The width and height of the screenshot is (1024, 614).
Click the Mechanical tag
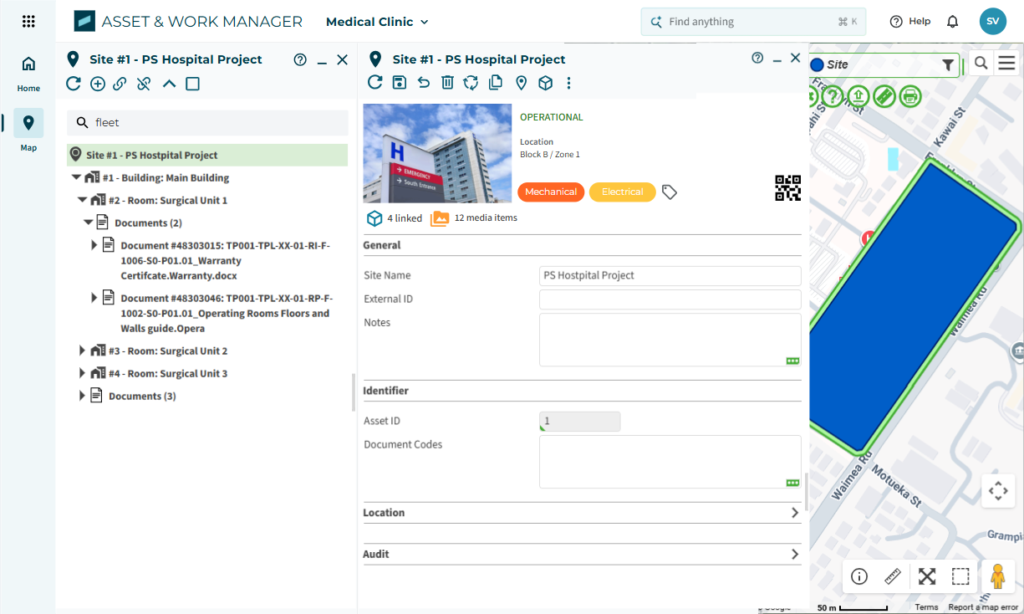(551, 192)
